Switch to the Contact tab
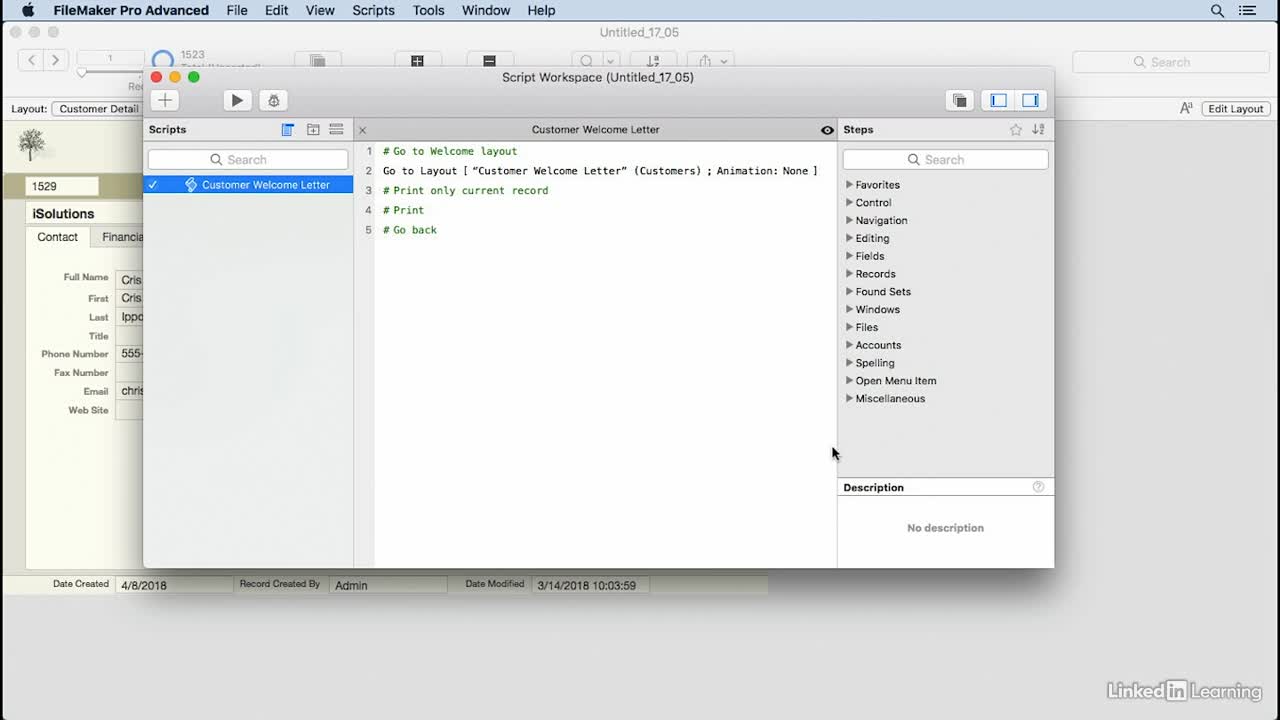This screenshot has width=1280, height=720. 58,237
